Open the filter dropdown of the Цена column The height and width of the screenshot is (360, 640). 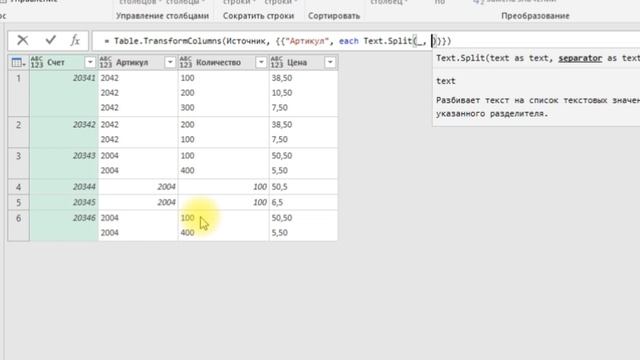click(330, 62)
